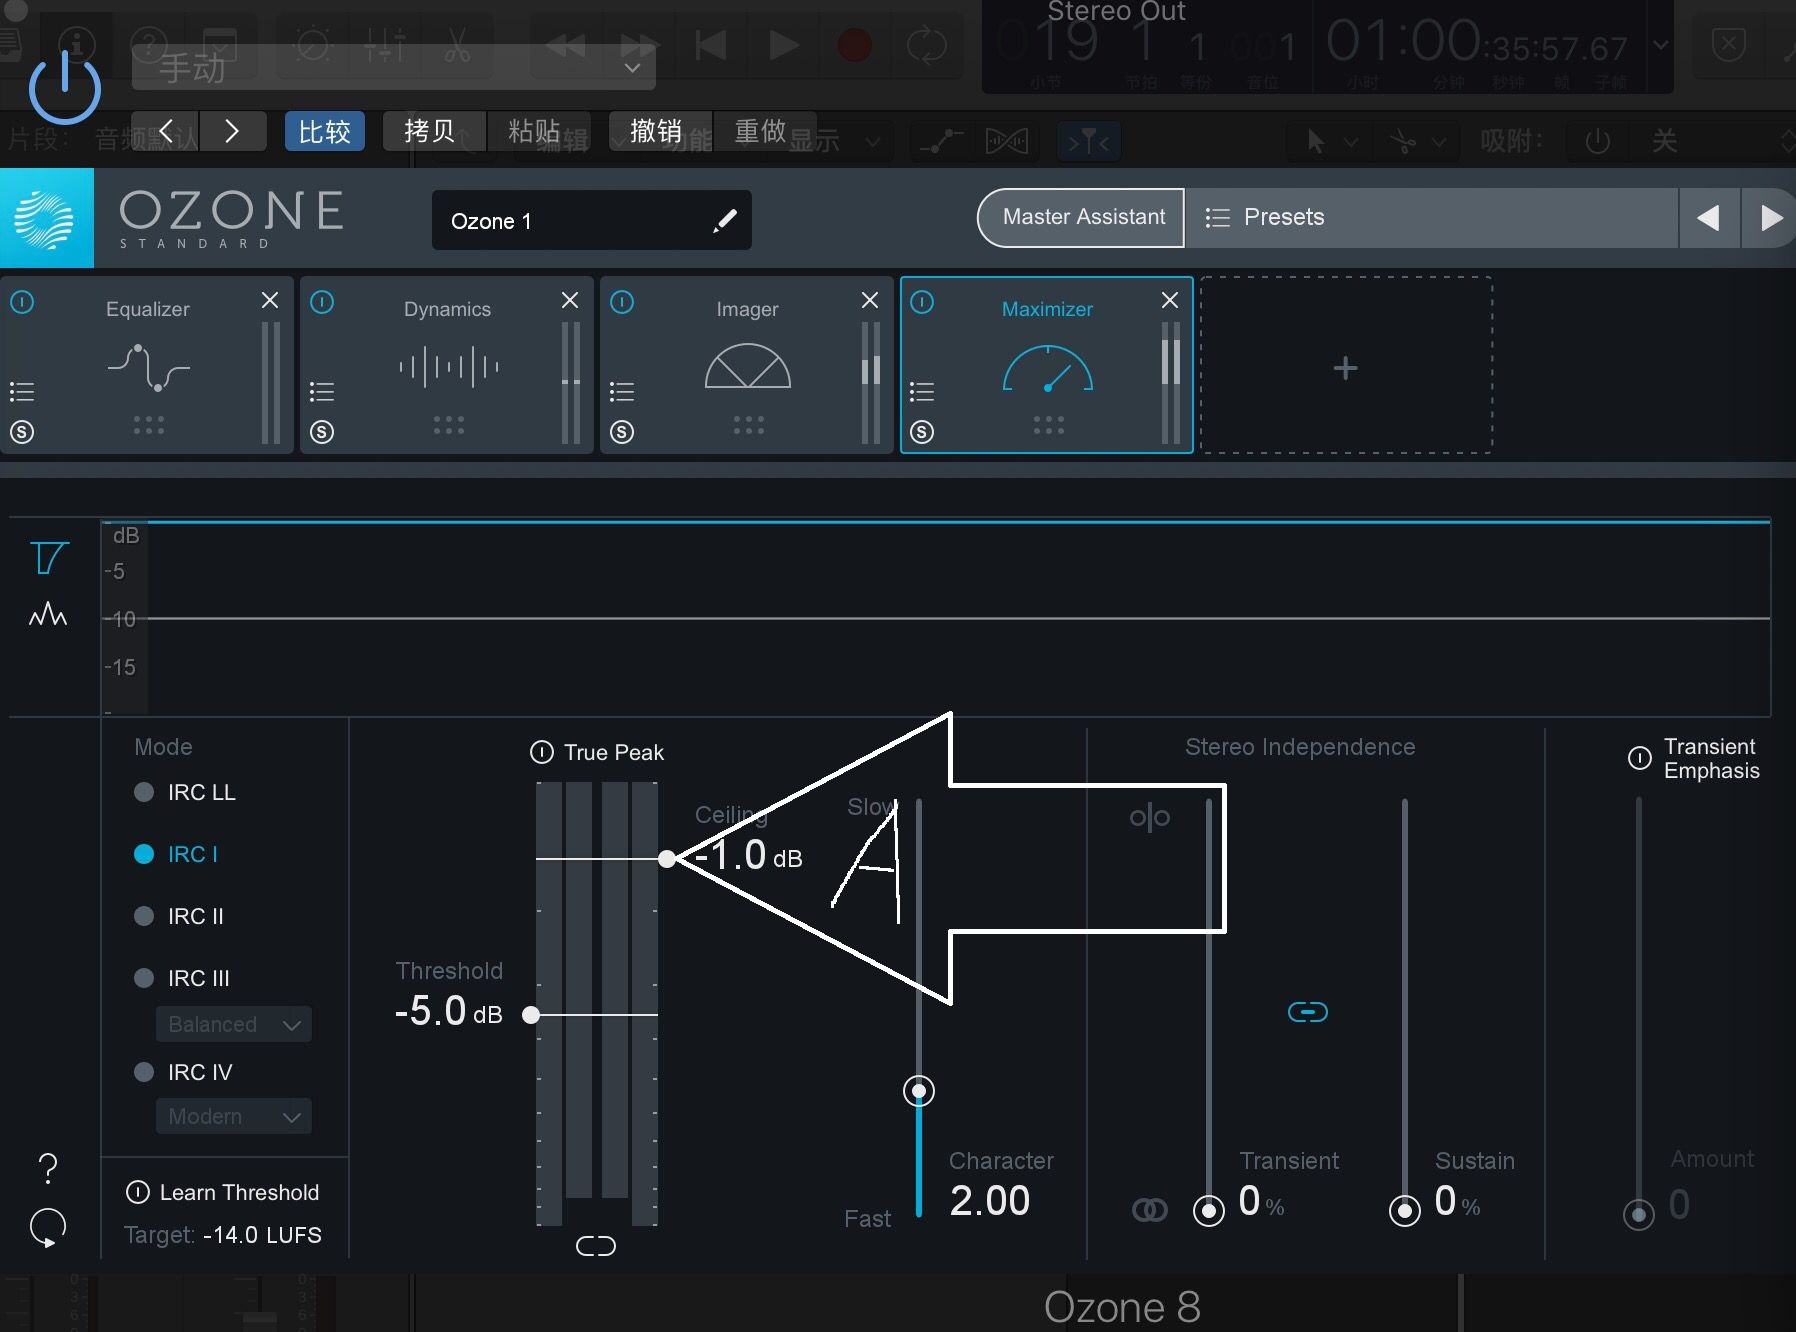
Task: Open the Equalizer module presets list icon
Action: pos(22,391)
